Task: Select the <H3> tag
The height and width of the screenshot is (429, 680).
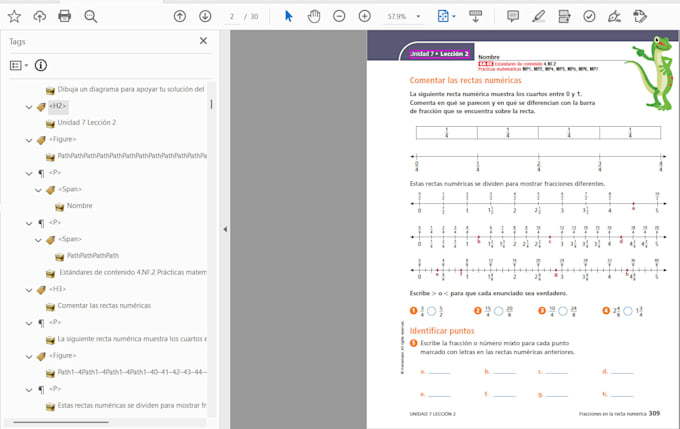Action: 58,289
